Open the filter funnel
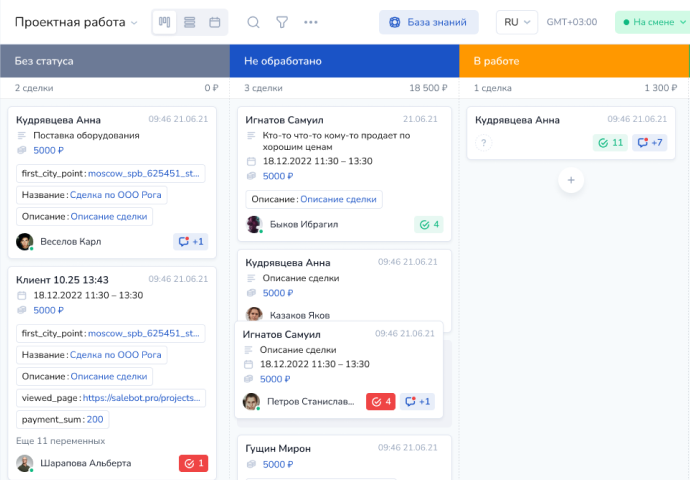Image resolution: width=690 pixels, height=480 pixels. pos(282,22)
